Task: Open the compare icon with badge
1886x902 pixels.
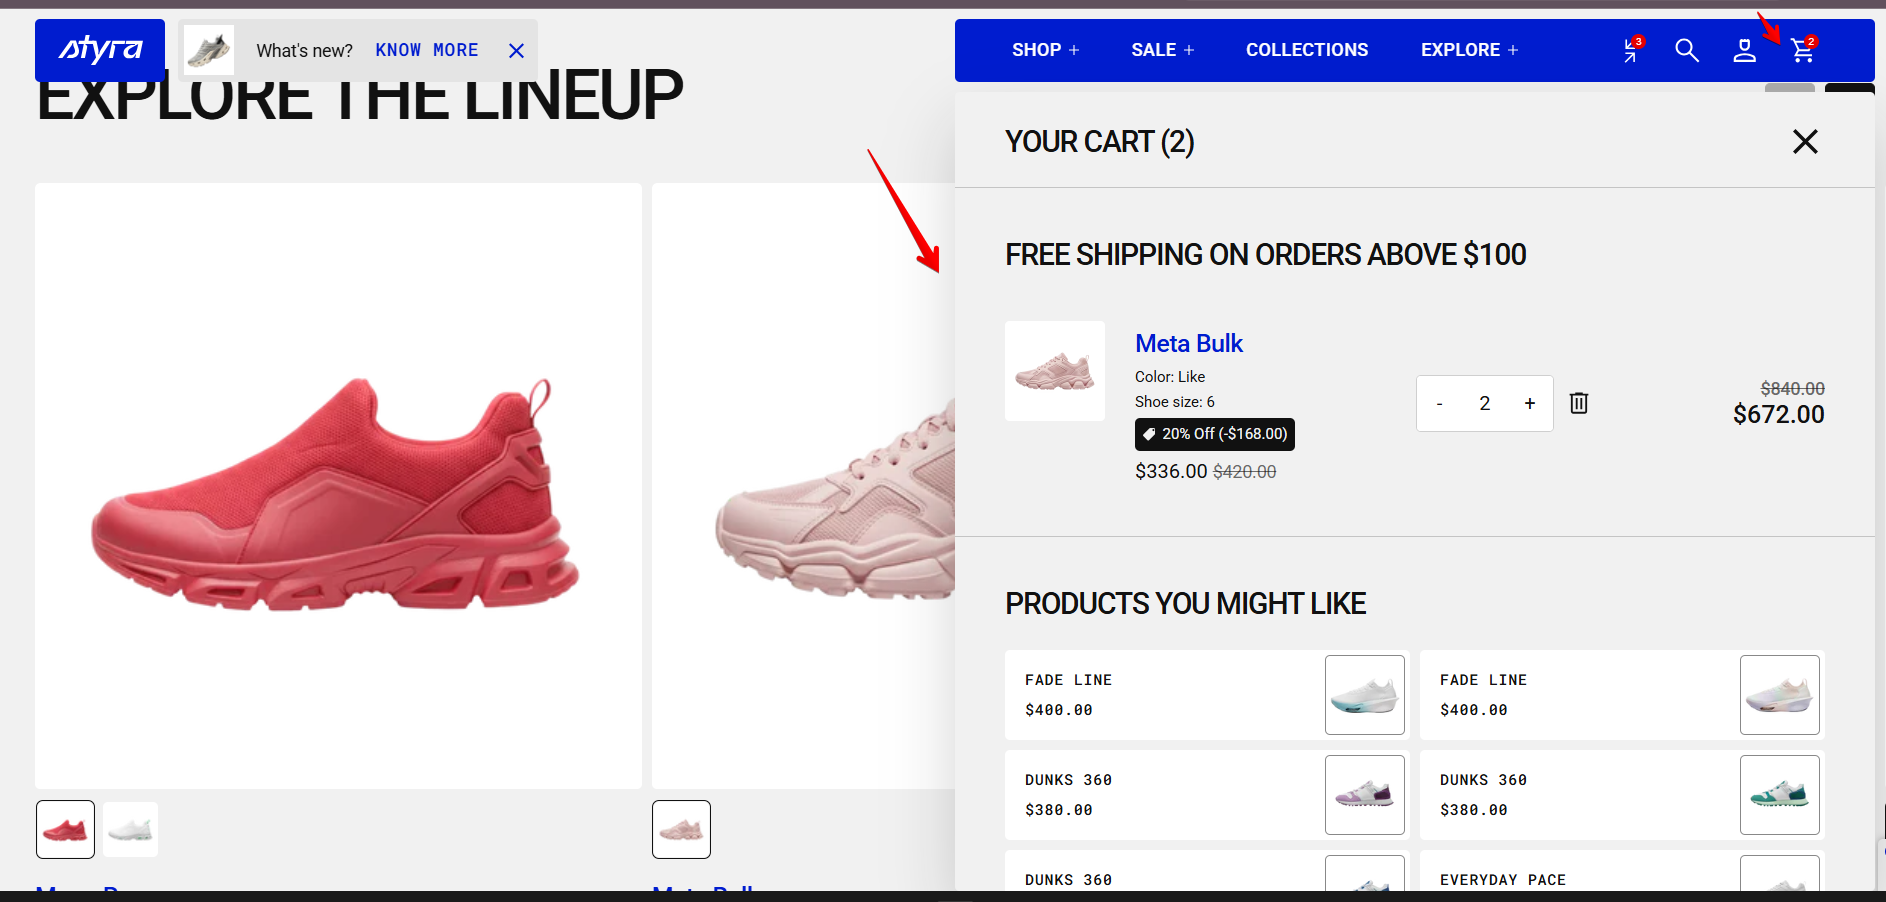Action: pos(1632,50)
